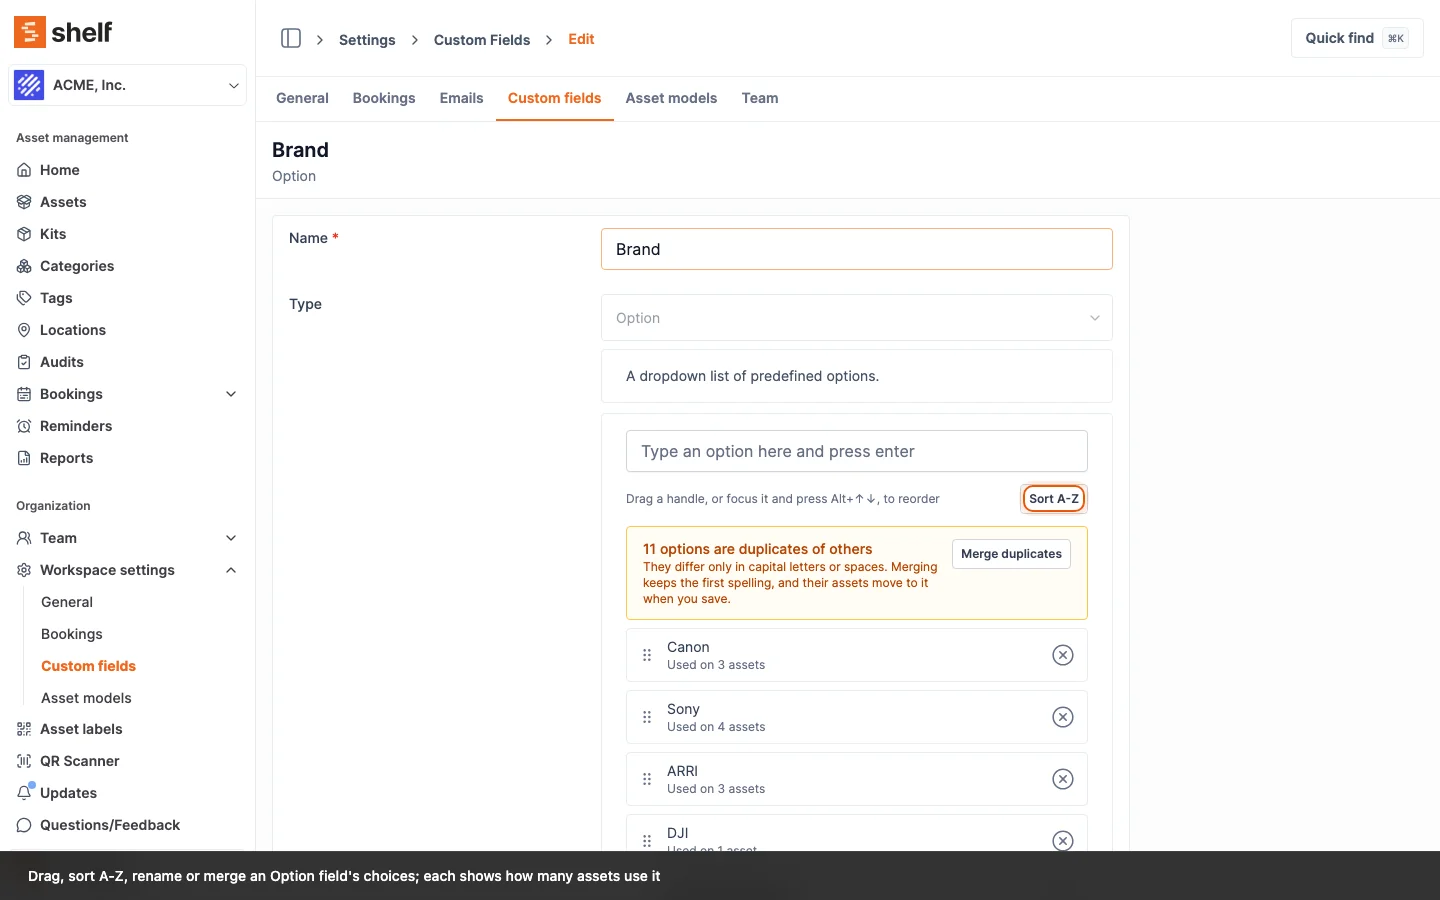Go to Kits using its icon
Image resolution: width=1440 pixels, height=900 pixels.
point(24,234)
